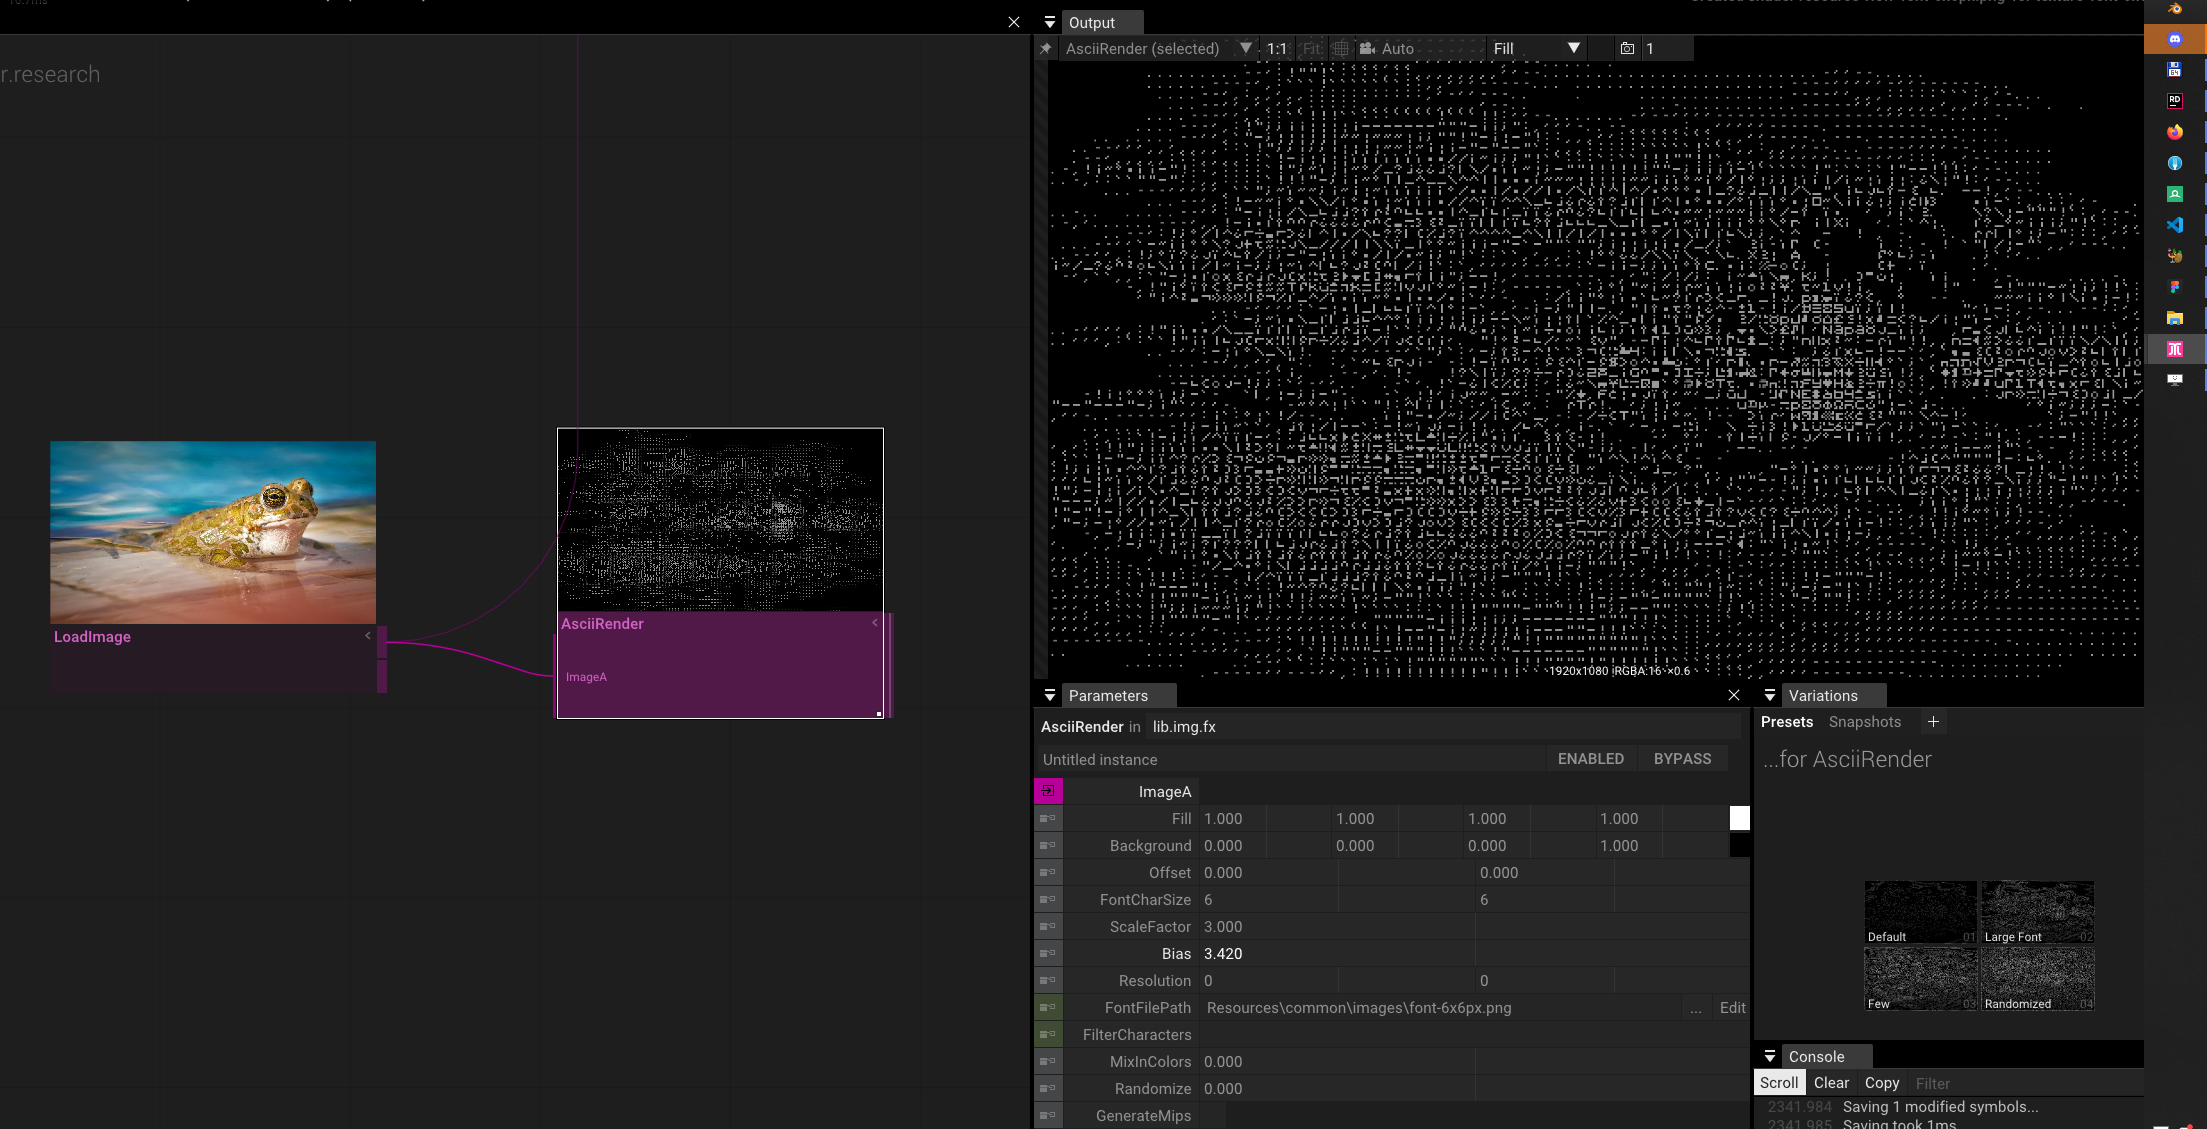Switch to the Presets tab
Viewport: 2207px width, 1129px height.
(1786, 722)
